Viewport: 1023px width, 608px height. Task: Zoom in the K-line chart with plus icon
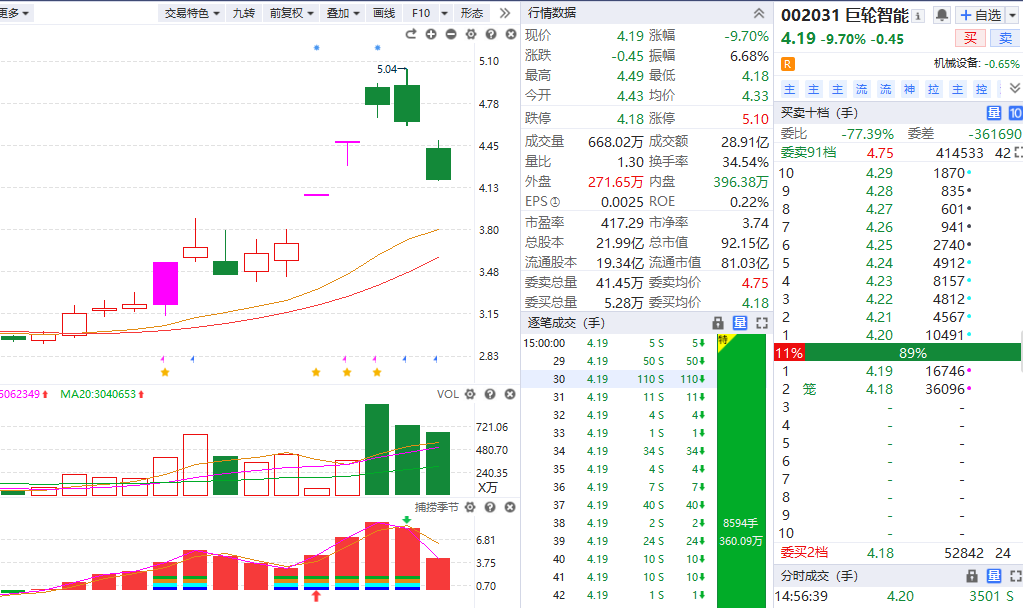[431, 35]
